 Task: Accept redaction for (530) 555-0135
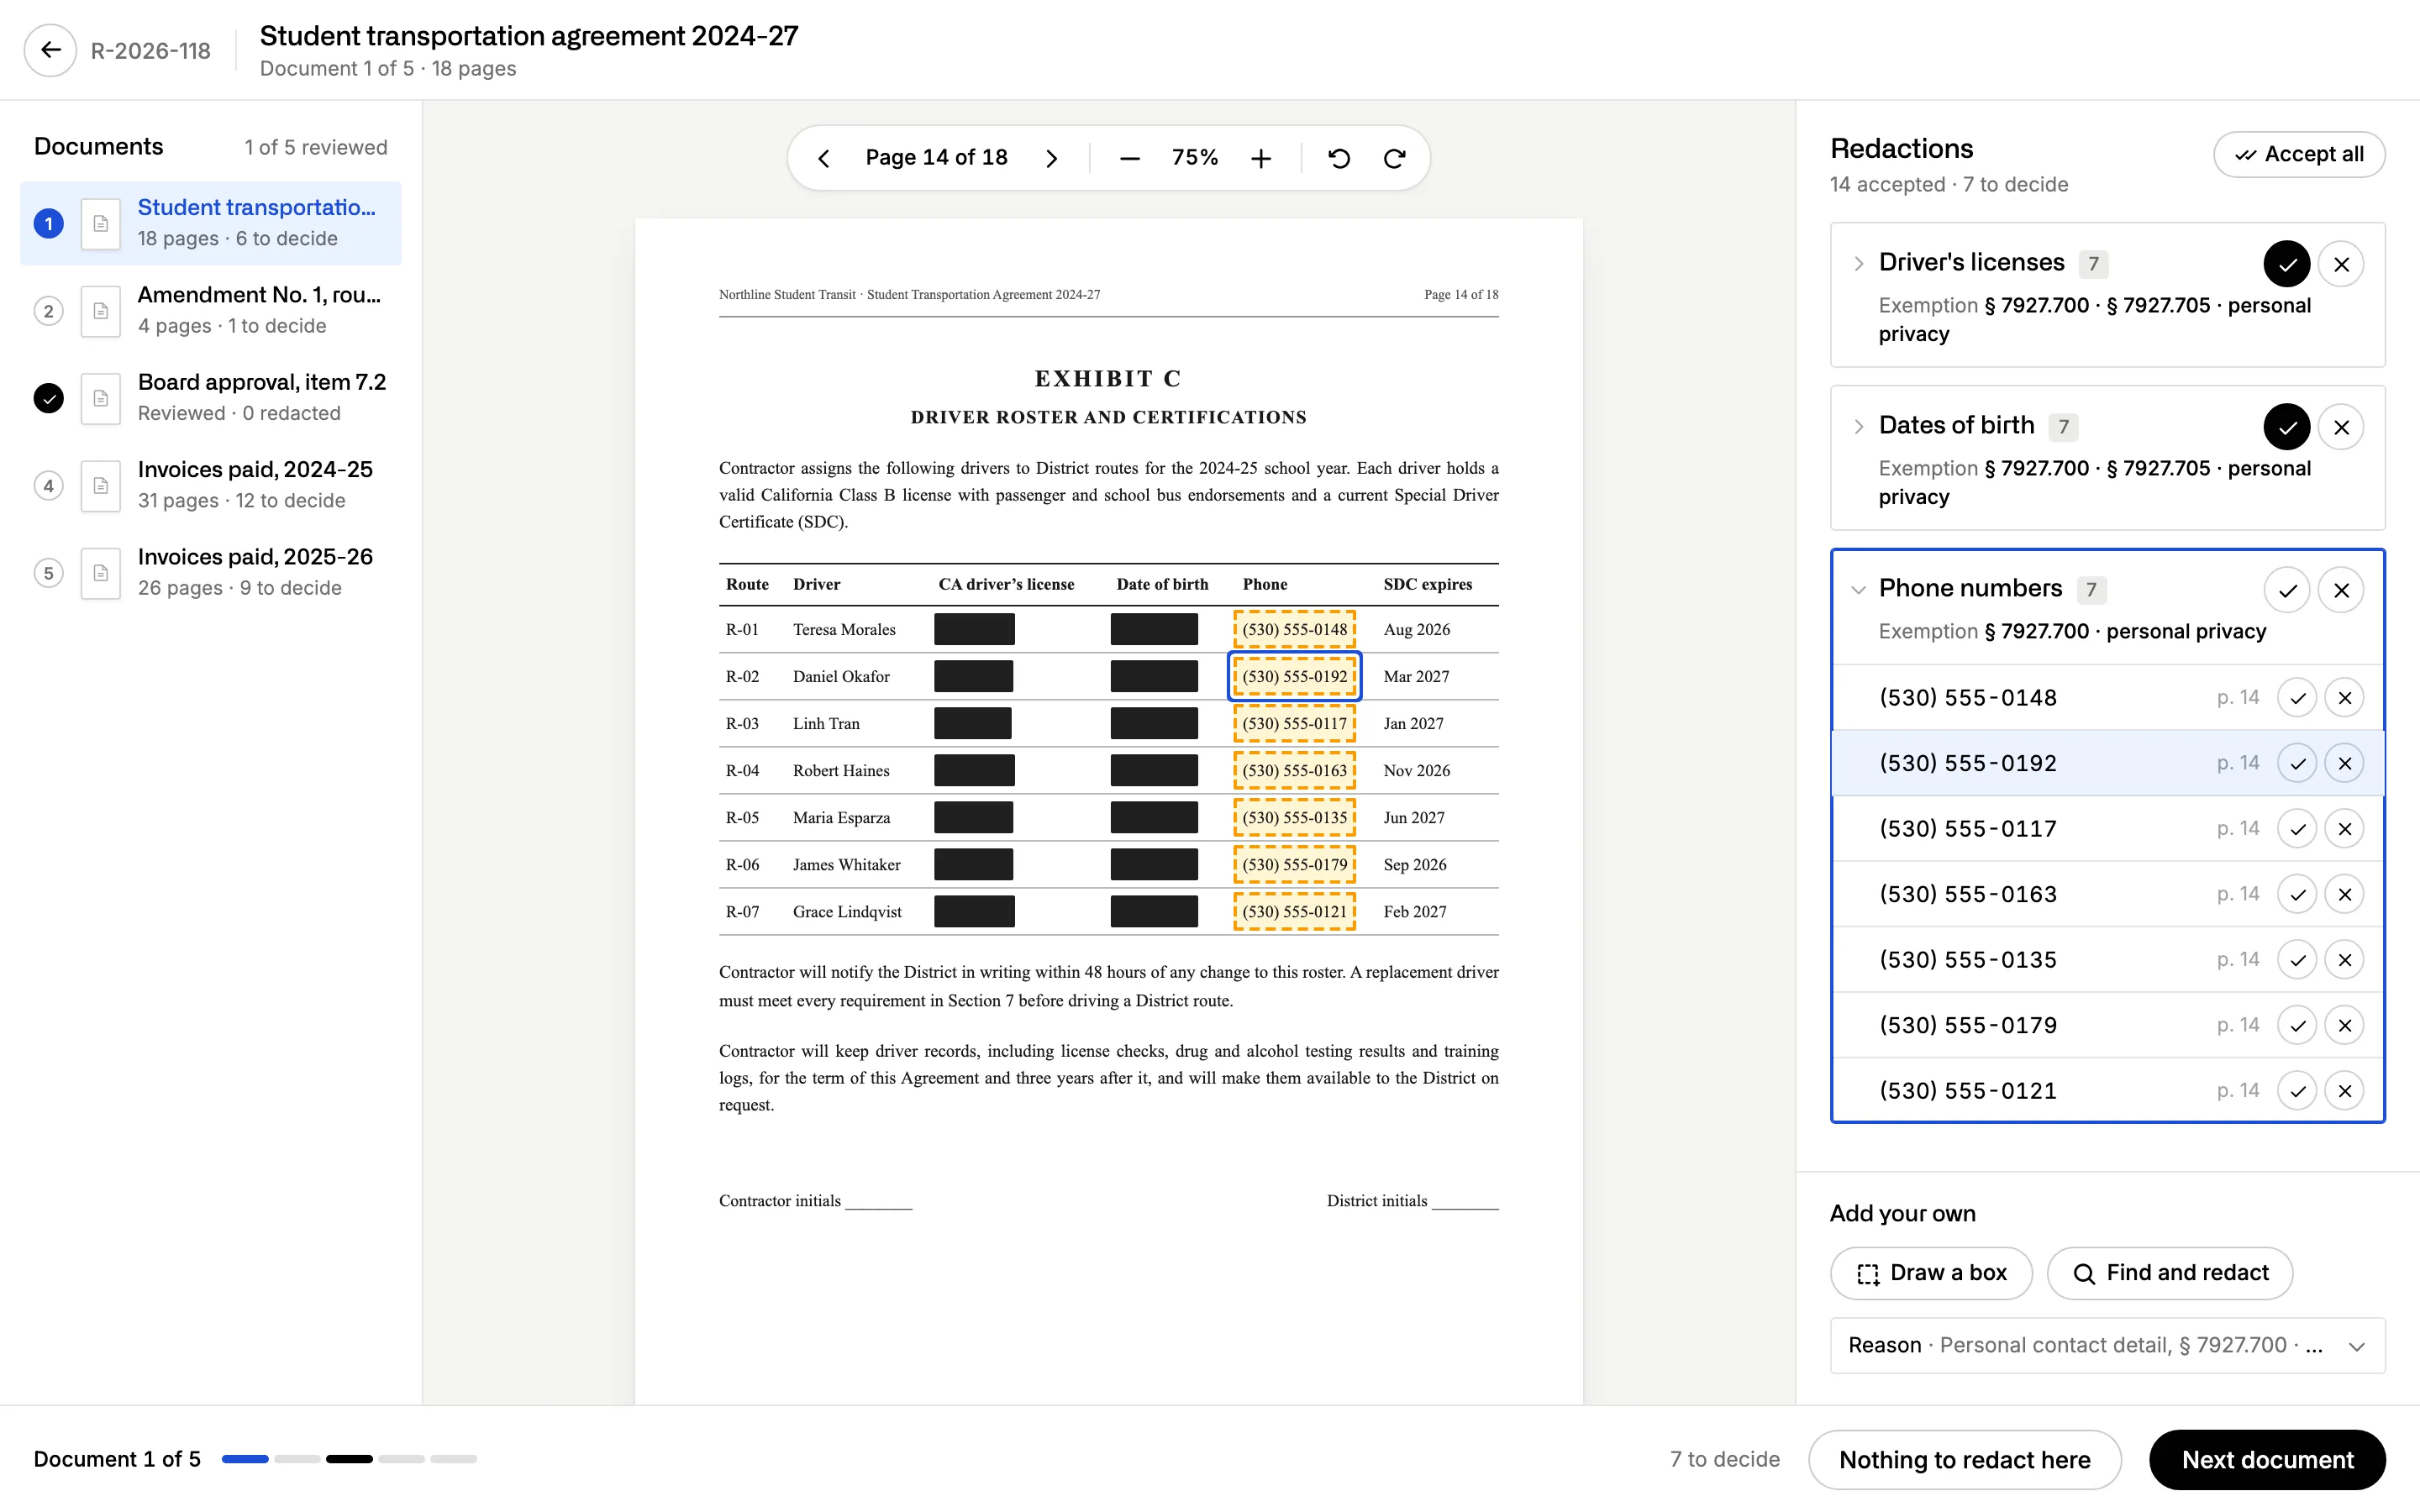click(2297, 960)
